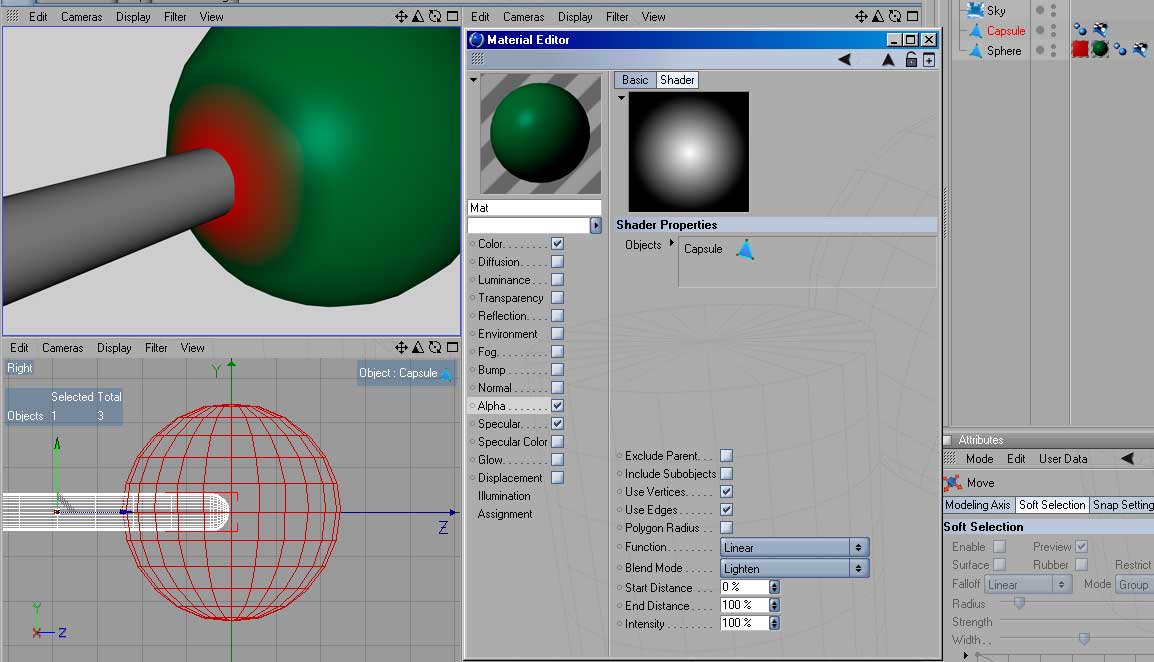Click the material name field Mat
Viewport: 1154px width, 662px height.
coord(534,208)
